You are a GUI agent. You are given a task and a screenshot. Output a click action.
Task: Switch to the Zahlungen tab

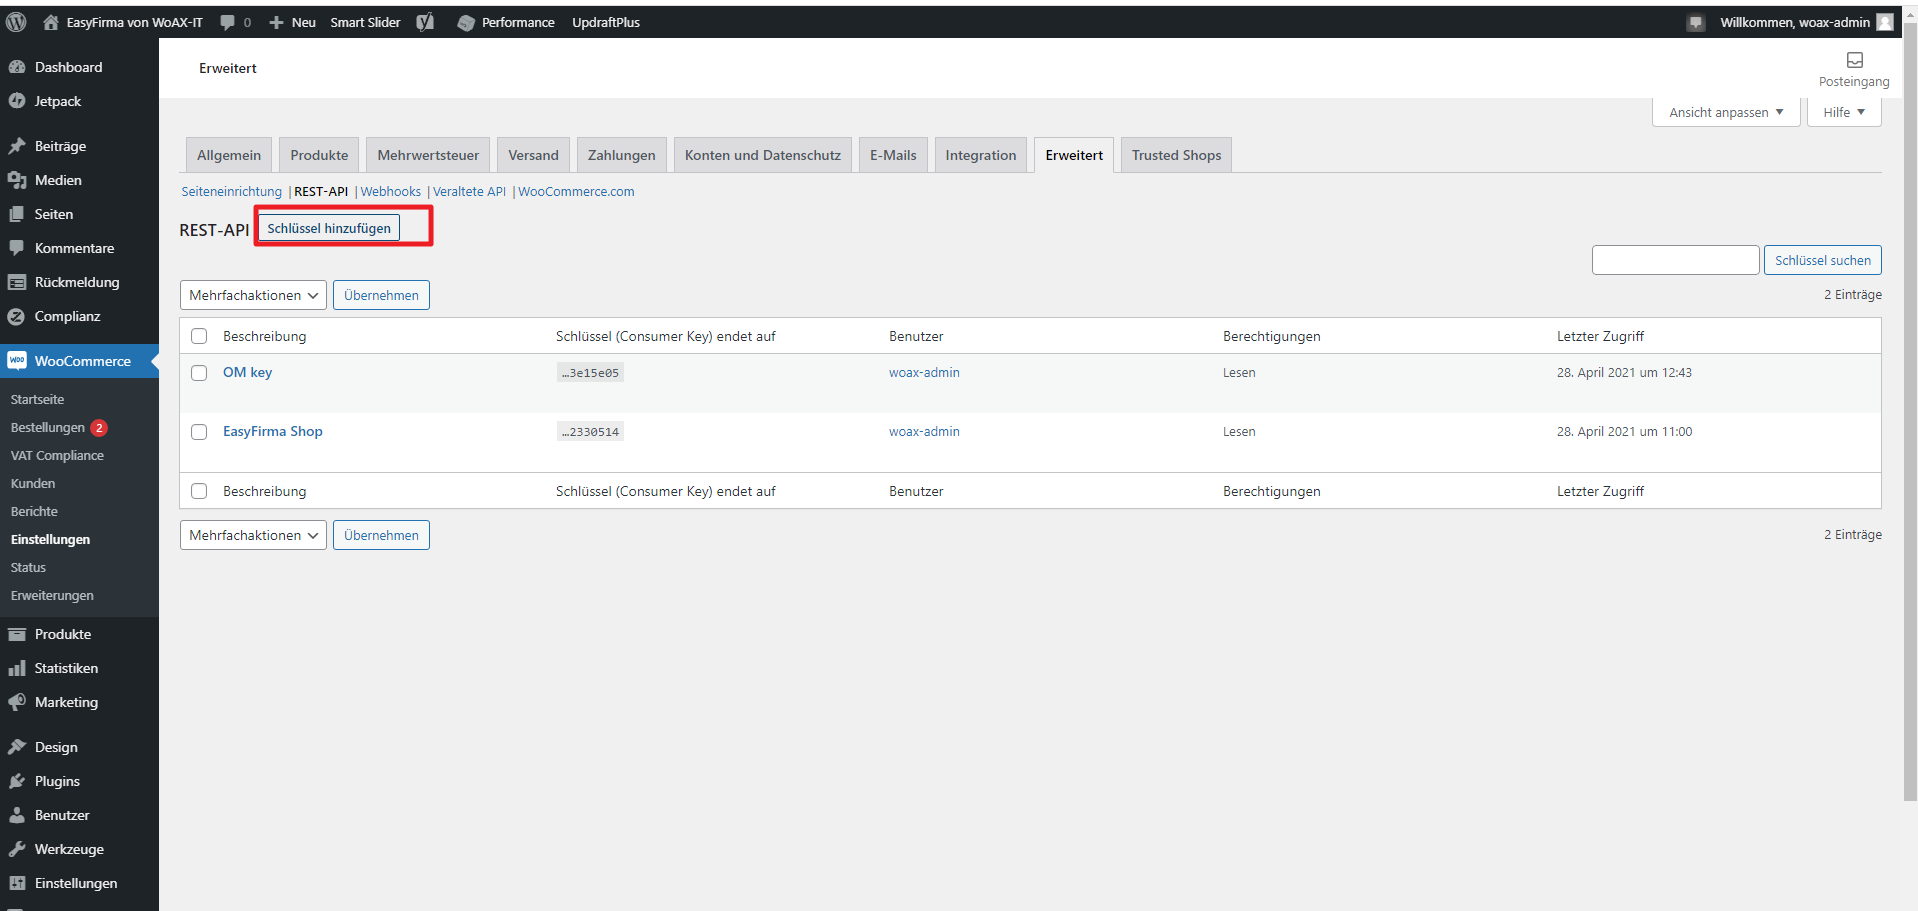tap(621, 155)
